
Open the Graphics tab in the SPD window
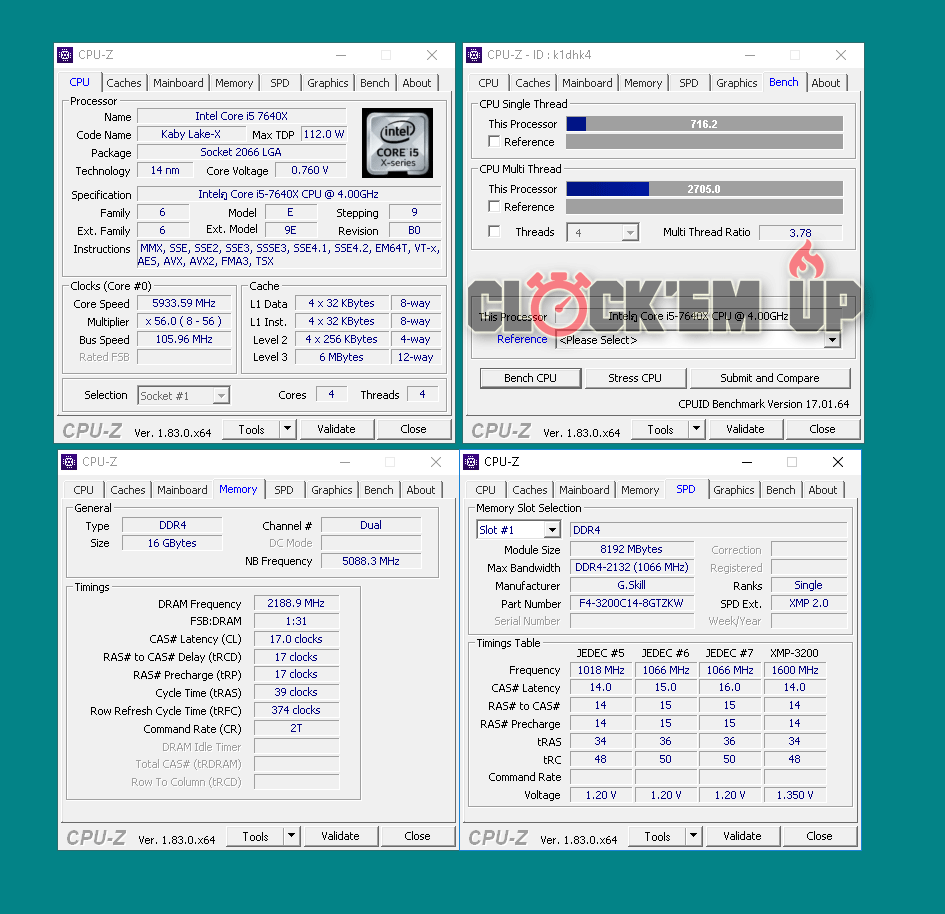(733, 490)
